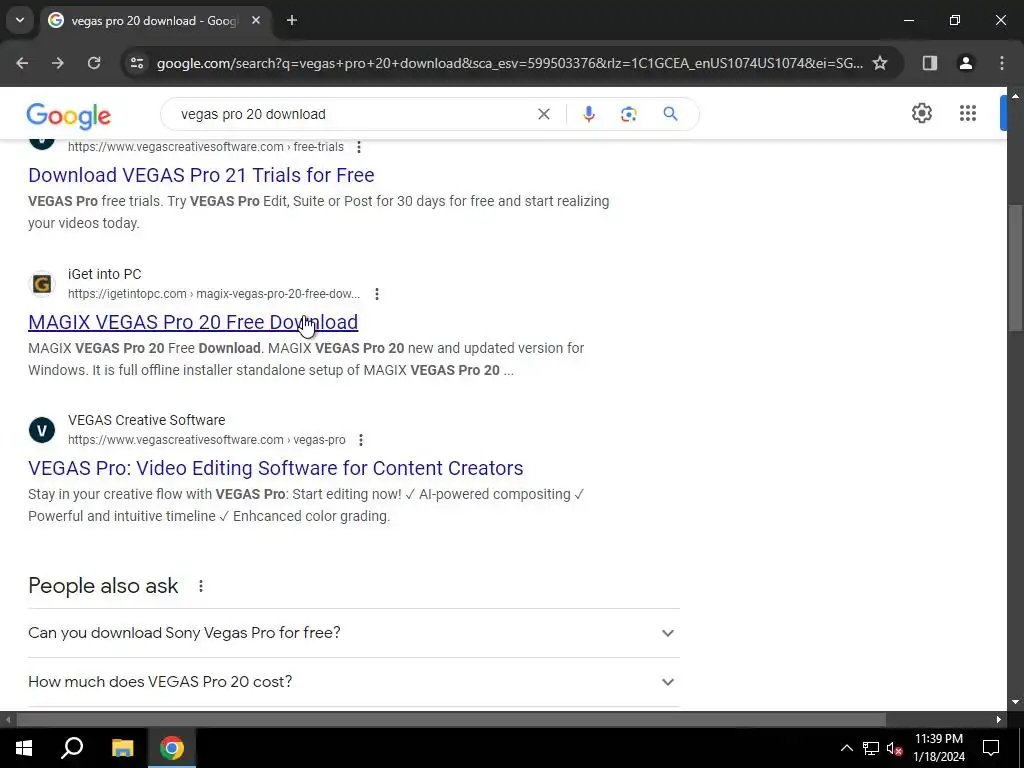The image size is (1024, 768).
Task: Show hidden system tray icons
Action: click(x=846, y=748)
